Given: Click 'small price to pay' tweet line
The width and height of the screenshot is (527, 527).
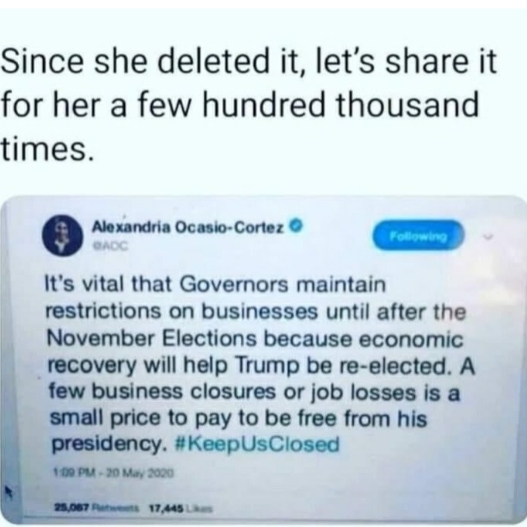Looking at the screenshot, I should 239,419.
